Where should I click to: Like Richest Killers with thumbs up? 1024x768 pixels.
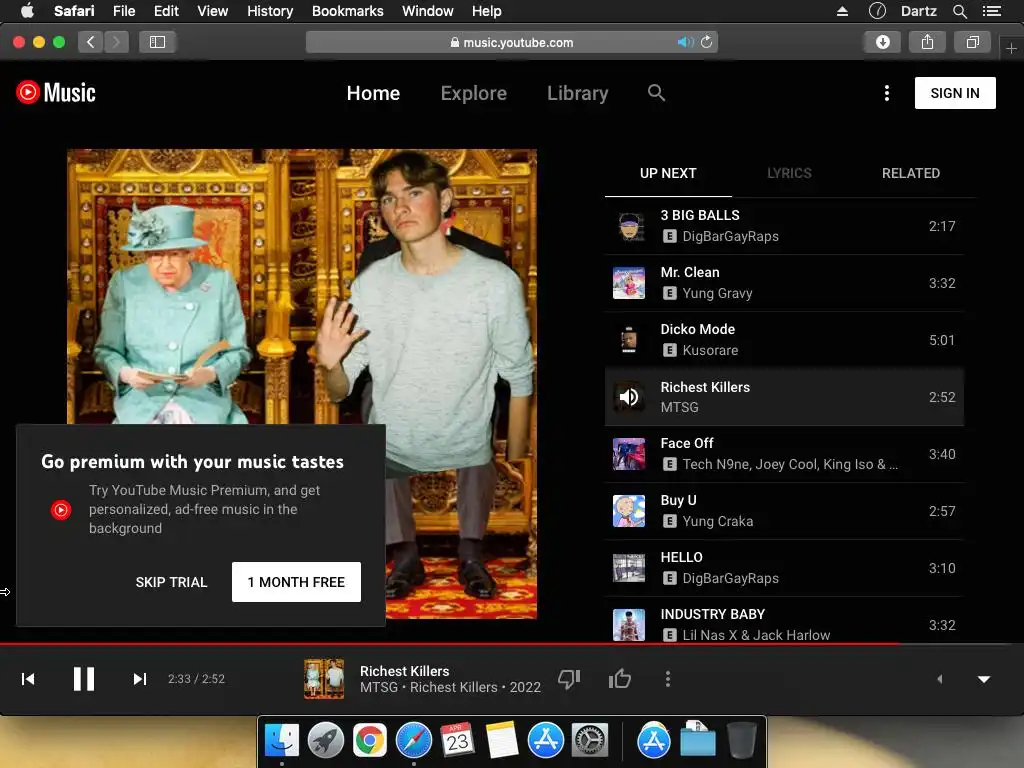pos(620,679)
